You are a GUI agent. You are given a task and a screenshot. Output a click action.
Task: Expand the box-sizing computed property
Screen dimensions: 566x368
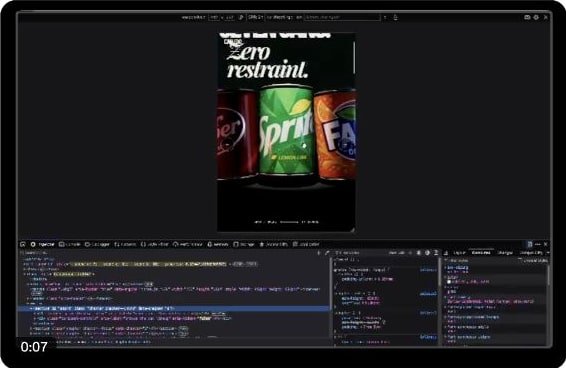pos(446,268)
